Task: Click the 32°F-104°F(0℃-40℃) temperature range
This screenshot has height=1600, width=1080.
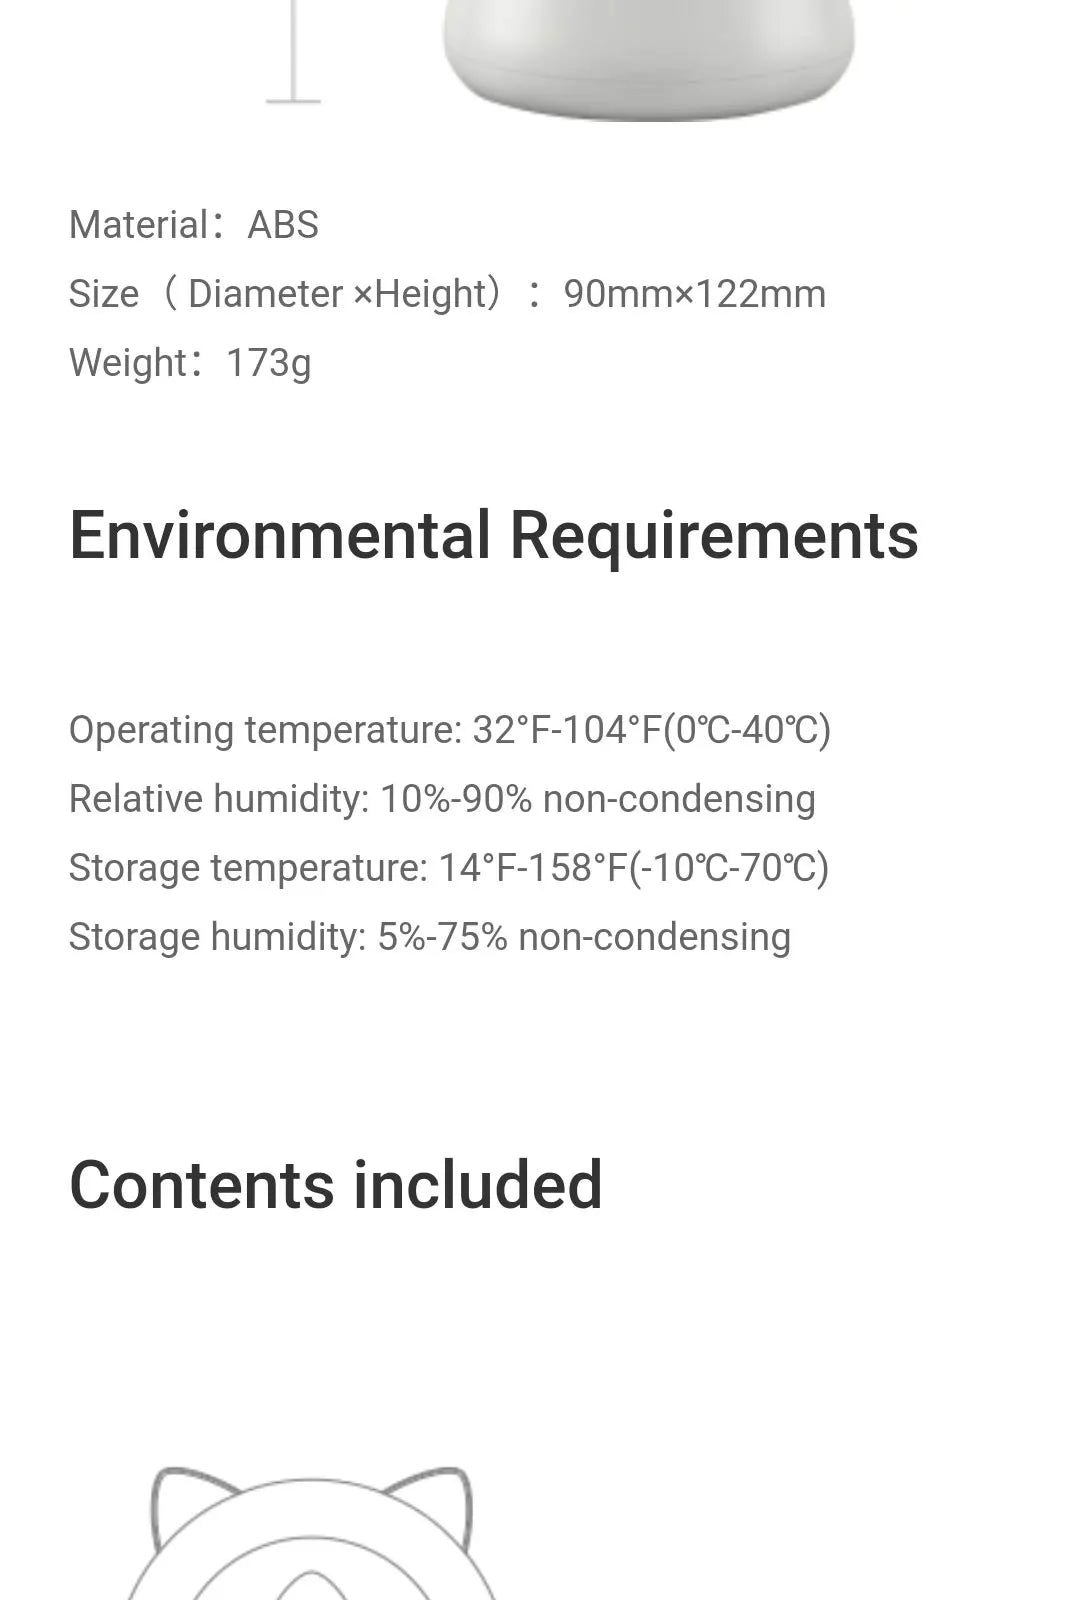Action: [x=651, y=730]
